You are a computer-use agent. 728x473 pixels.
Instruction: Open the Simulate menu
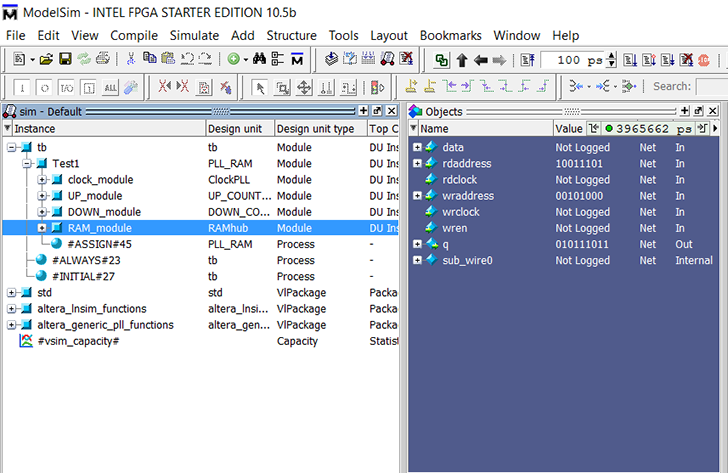tap(194, 35)
